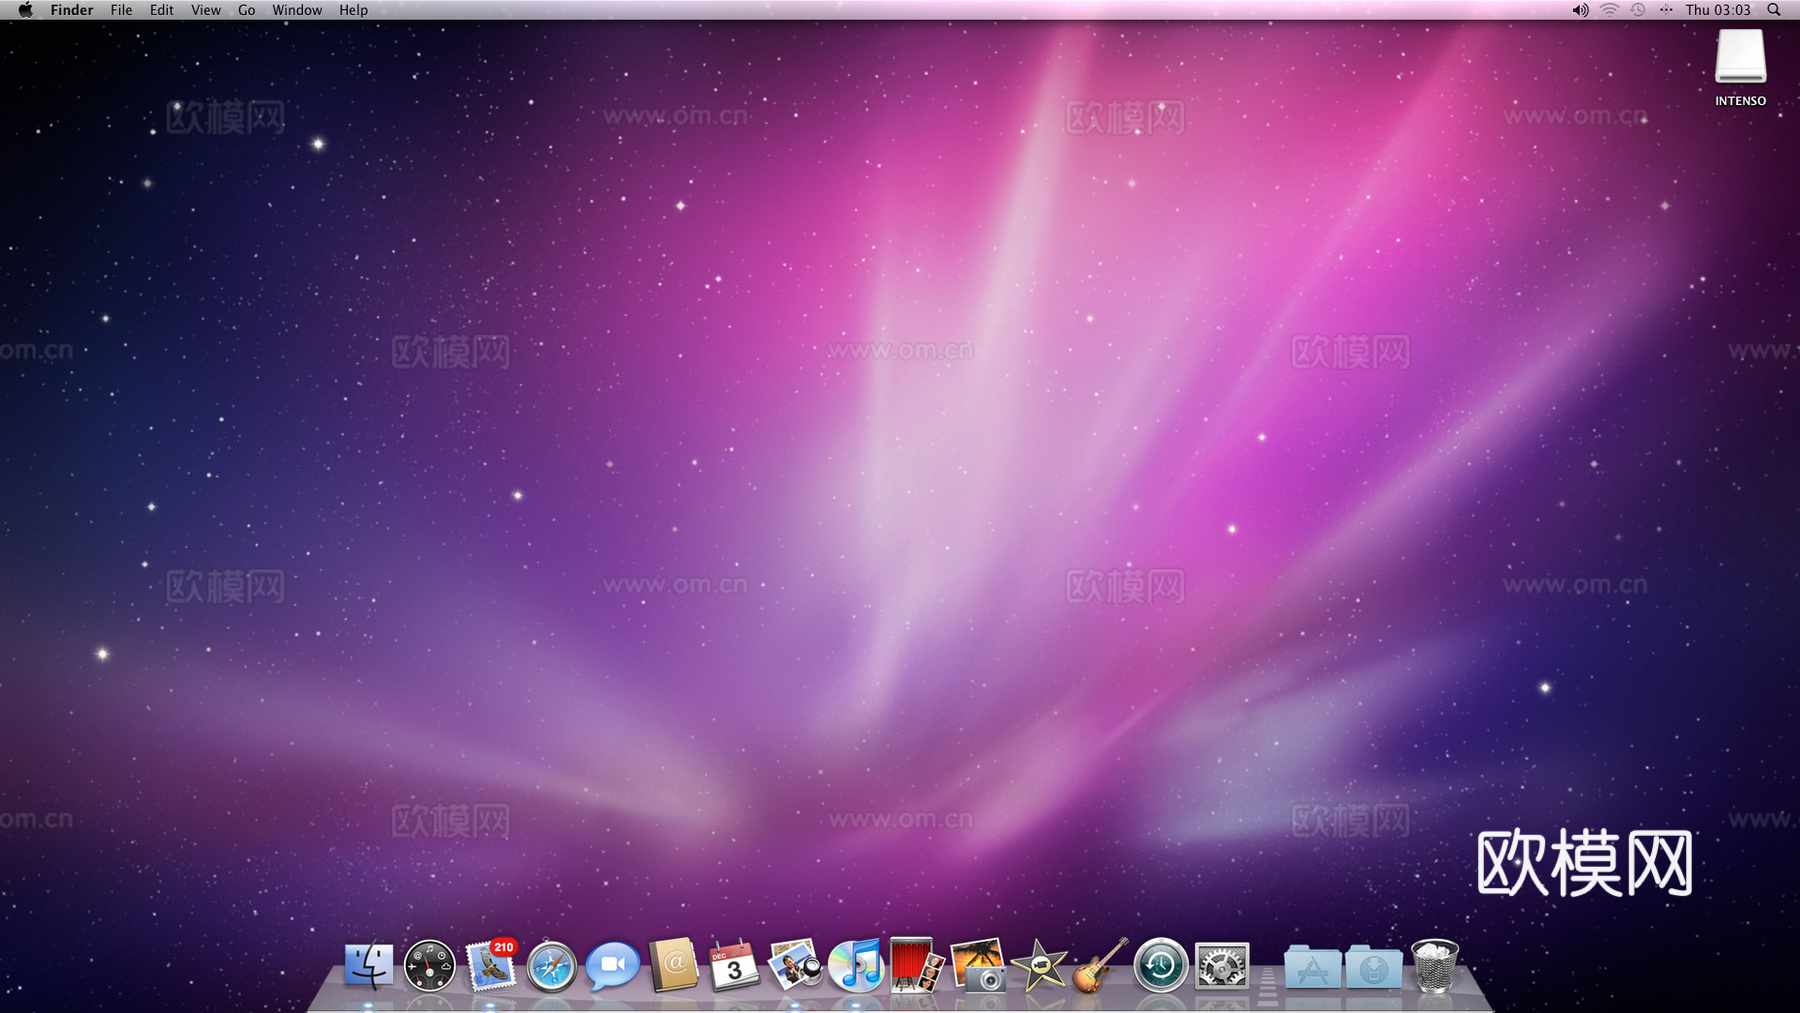Open the network connection arrows status icon
1800x1013 pixels.
(1666, 10)
